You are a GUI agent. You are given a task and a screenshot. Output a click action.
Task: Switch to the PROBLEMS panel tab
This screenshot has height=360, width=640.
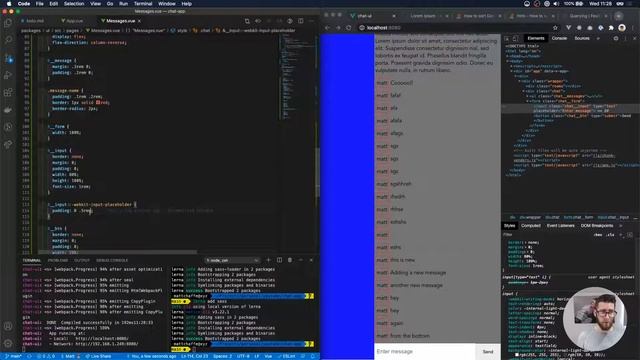(58, 260)
